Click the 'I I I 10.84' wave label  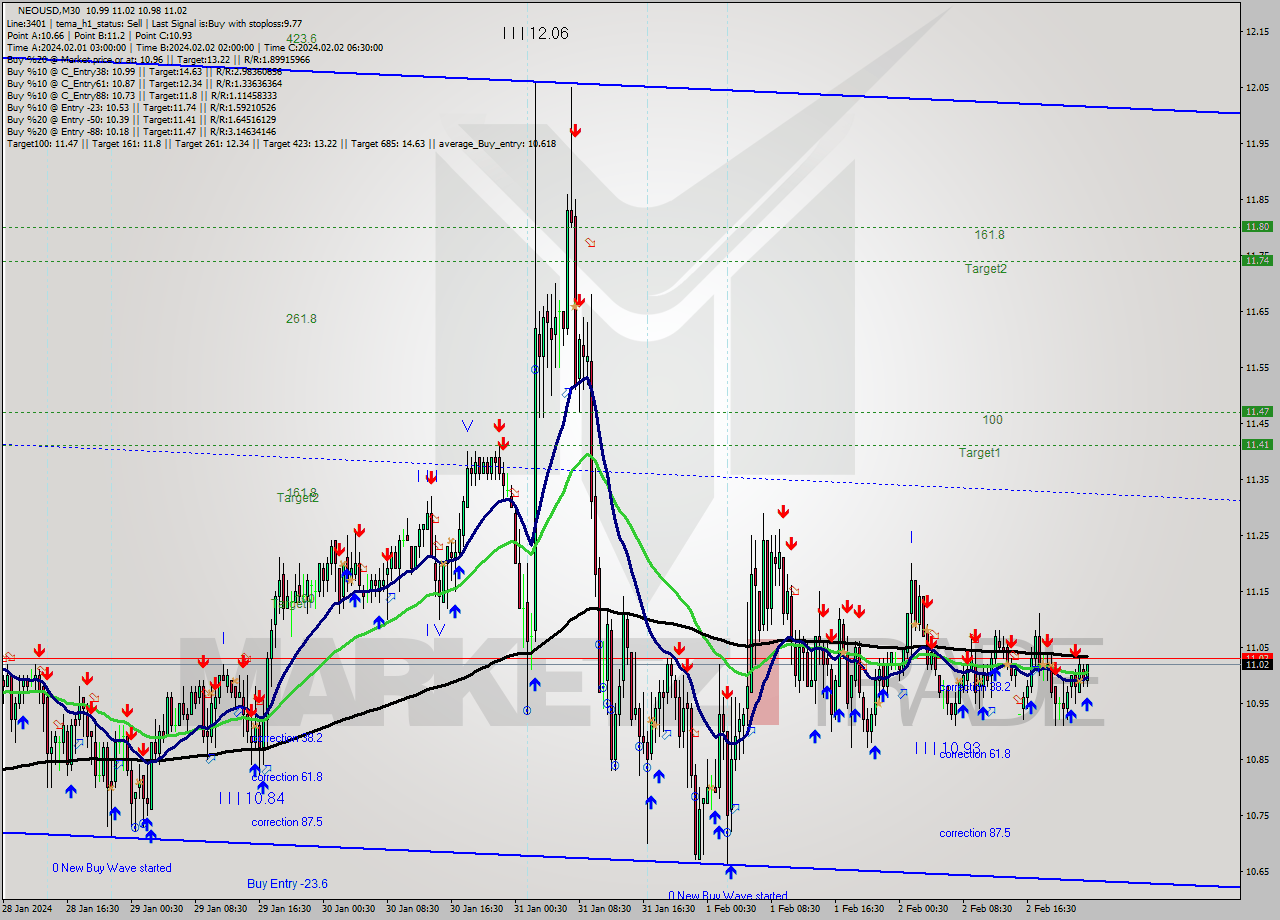251,798
